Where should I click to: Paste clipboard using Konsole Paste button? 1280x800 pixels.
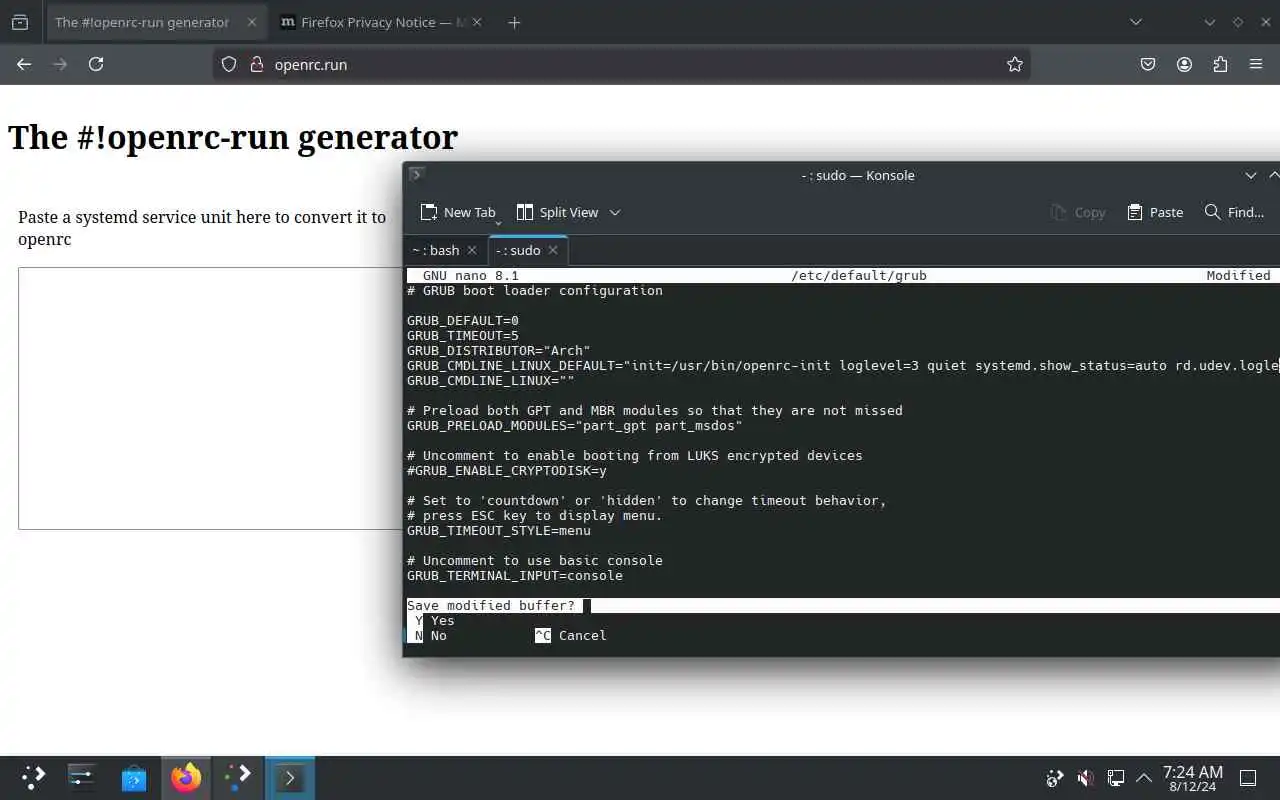click(x=1155, y=212)
